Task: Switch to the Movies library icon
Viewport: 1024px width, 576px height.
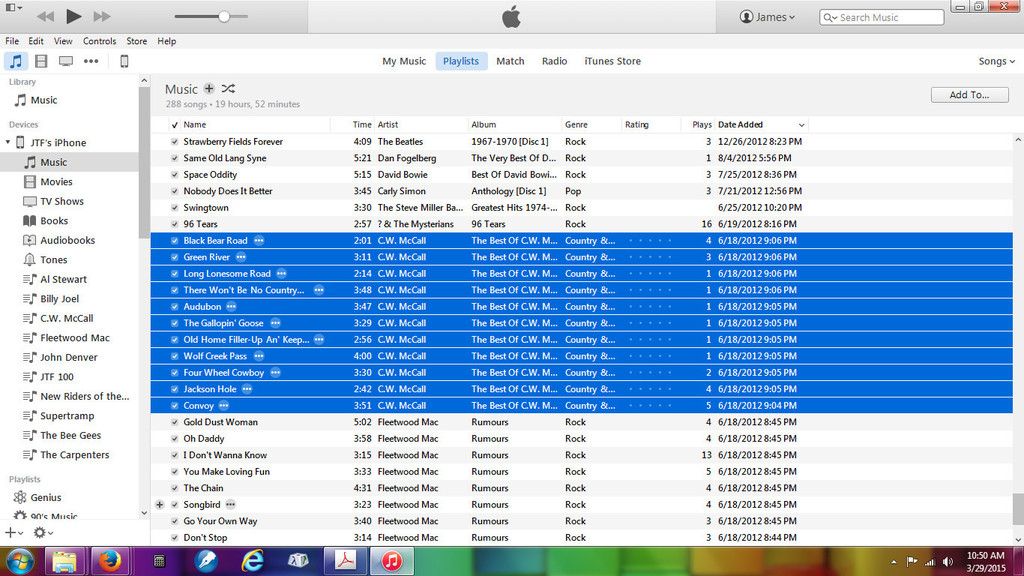Action: [x=41, y=61]
